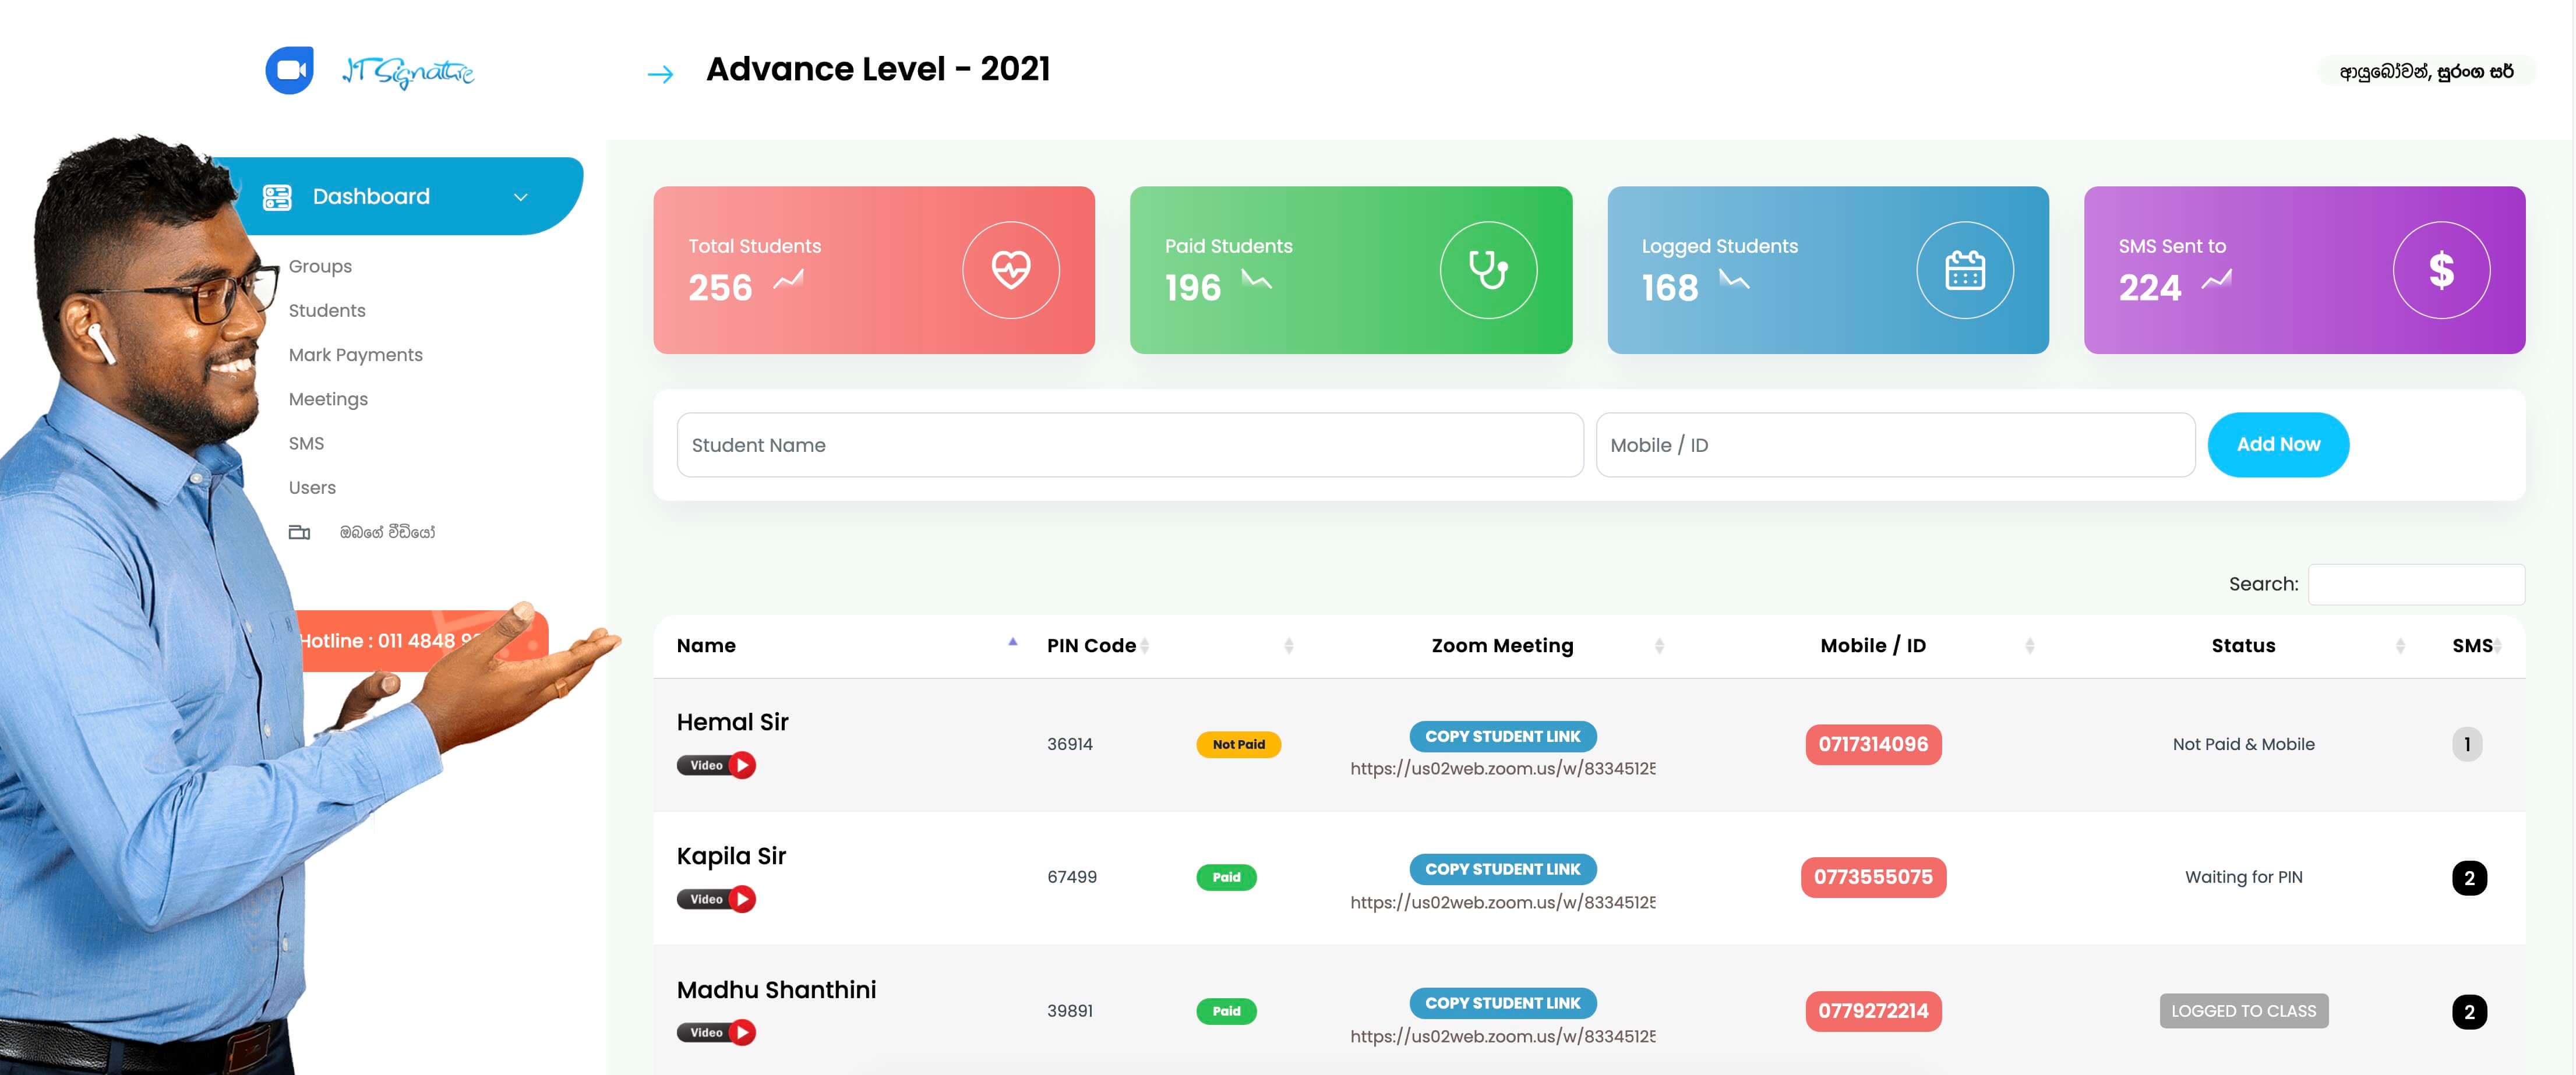Viewport: 2576px width, 1075px height.
Task: Toggle the Not Paid badge for Hemal Sir
Action: (x=1238, y=744)
